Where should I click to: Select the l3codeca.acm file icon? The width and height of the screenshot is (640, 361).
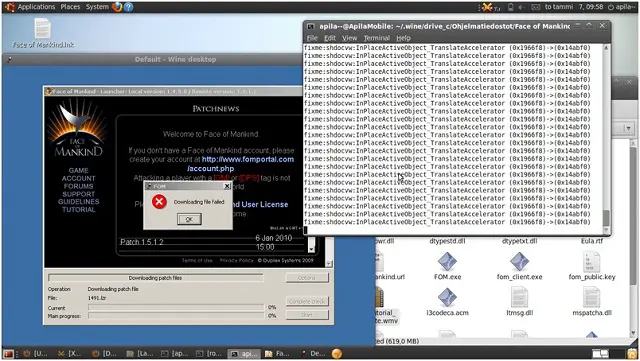(x=447, y=301)
